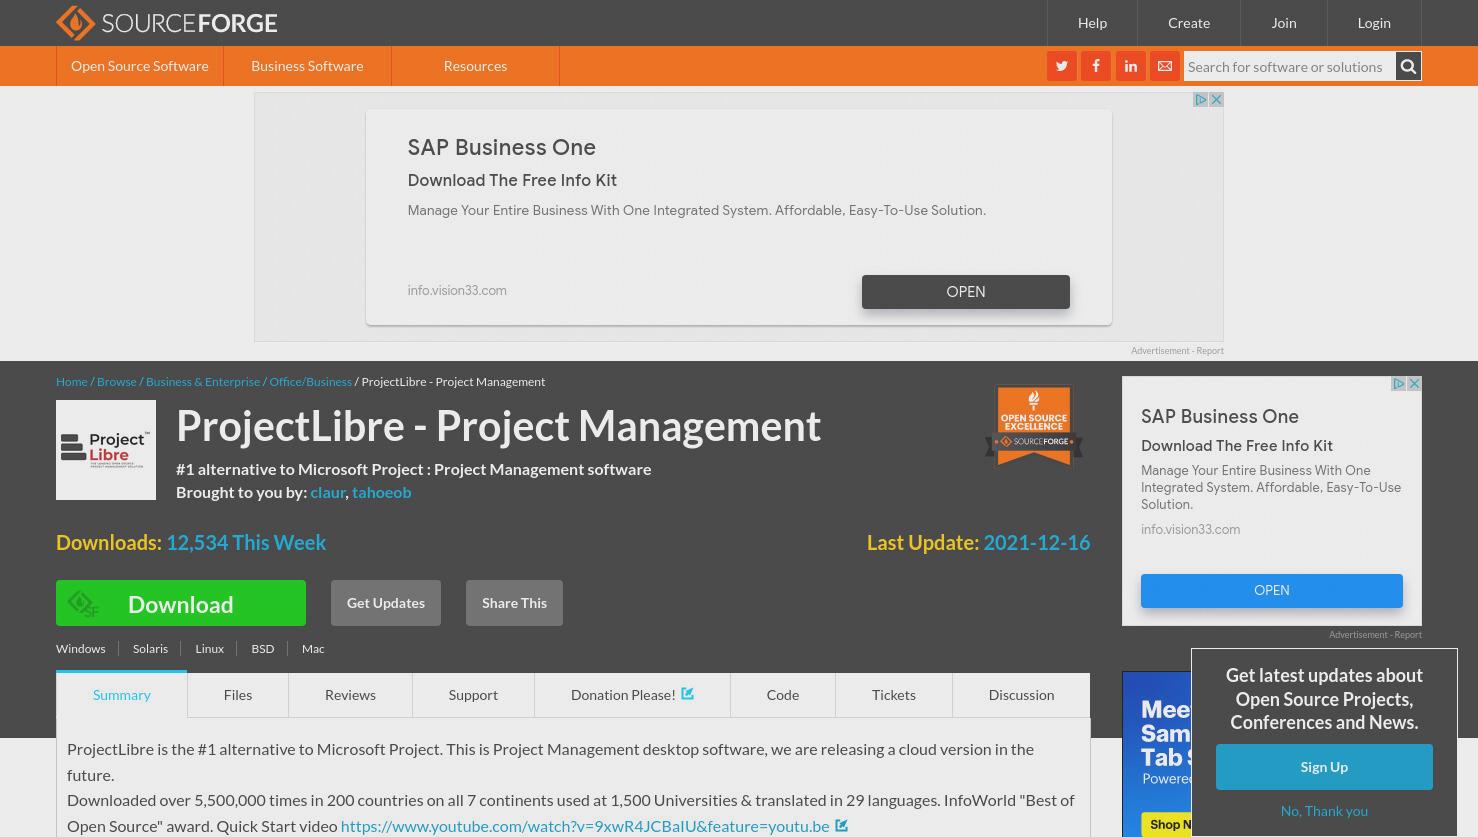1478x837 pixels.
Task: Click Browse breadcrumb link
Action: [x=117, y=381]
